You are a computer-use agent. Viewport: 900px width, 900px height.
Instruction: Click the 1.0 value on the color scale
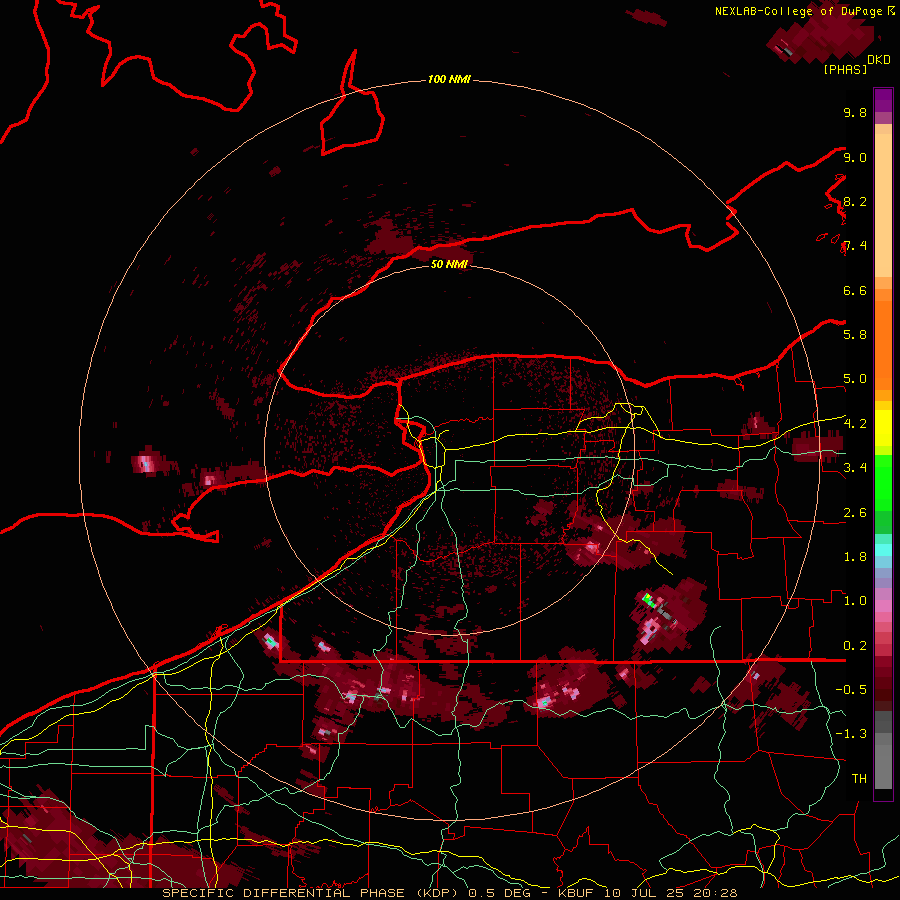pyautogui.click(x=855, y=601)
